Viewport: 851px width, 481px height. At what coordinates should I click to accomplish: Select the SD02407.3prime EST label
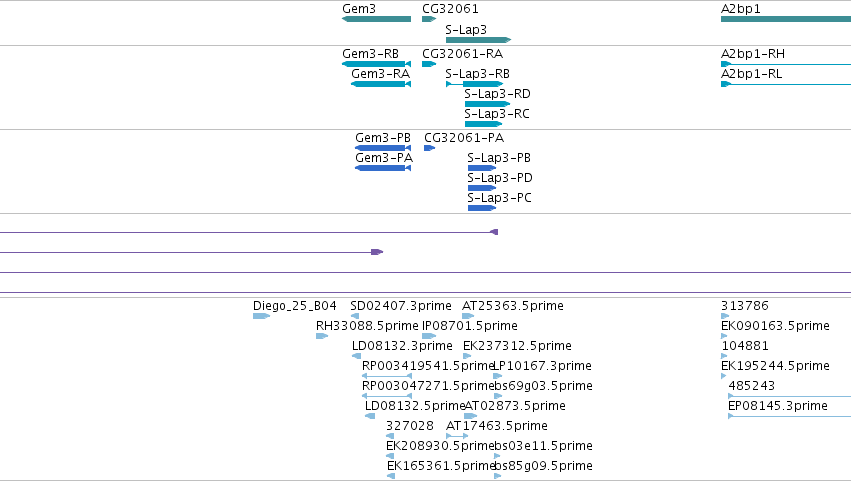click(x=401, y=306)
